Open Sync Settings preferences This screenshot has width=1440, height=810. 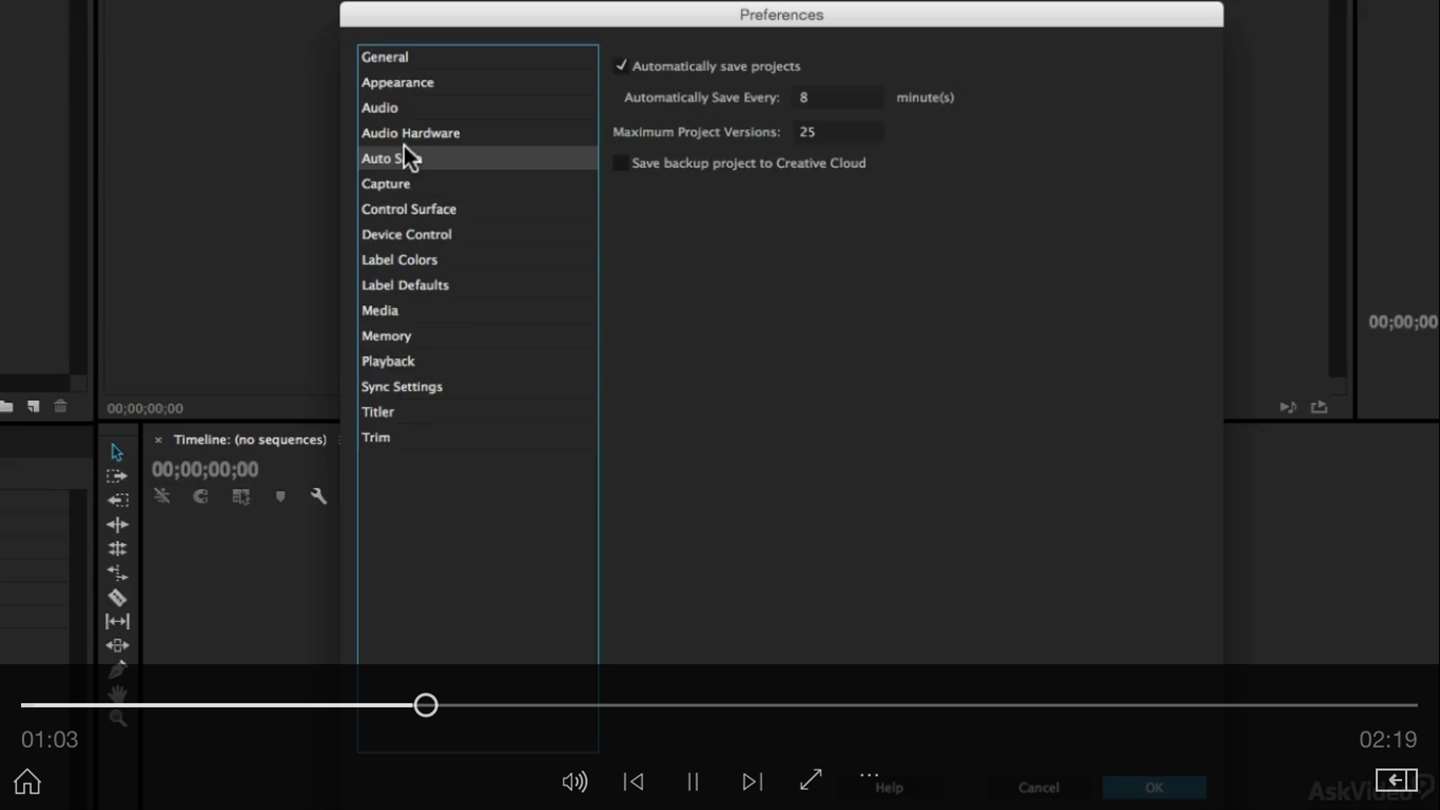(x=478, y=386)
